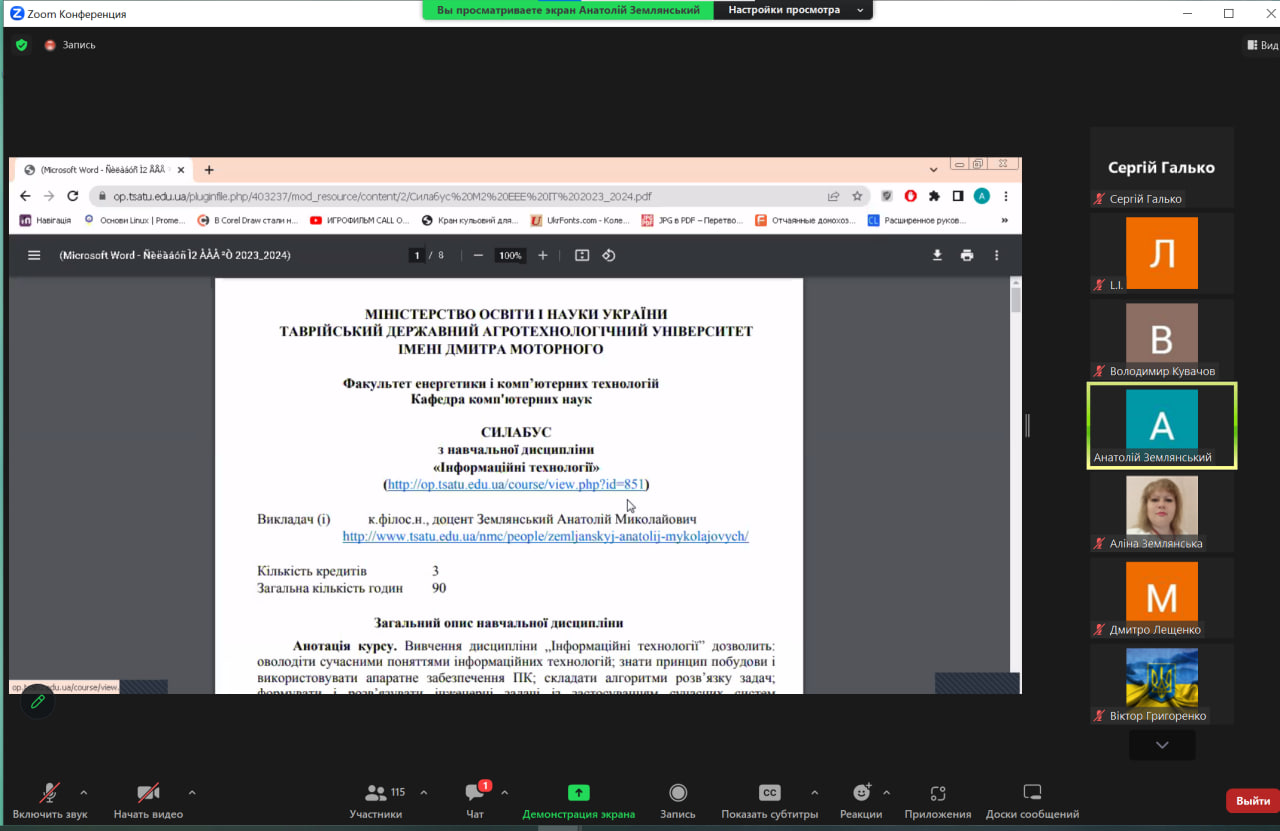This screenshot has height=831, width=1280.
Task: Turn on camera with Начать видео
Action: (x=148, y=800)
